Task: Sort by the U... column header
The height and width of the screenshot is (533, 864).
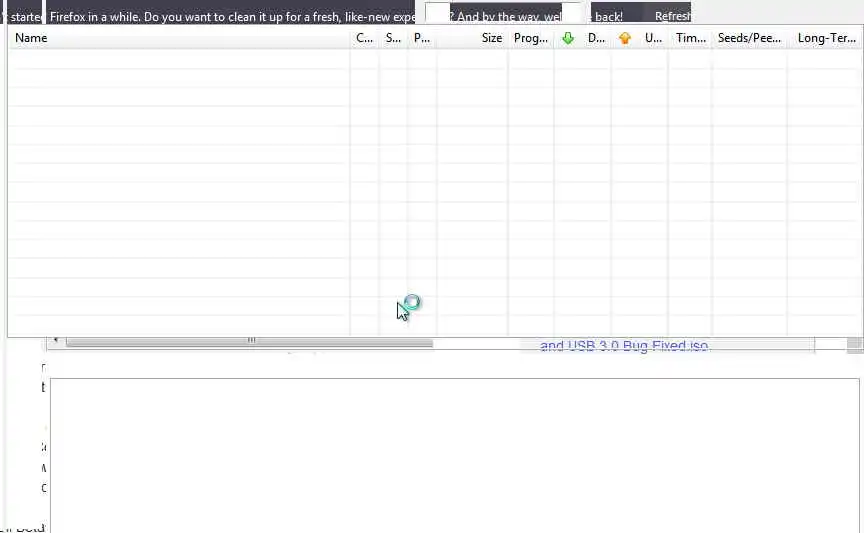Action: (653, 38)
